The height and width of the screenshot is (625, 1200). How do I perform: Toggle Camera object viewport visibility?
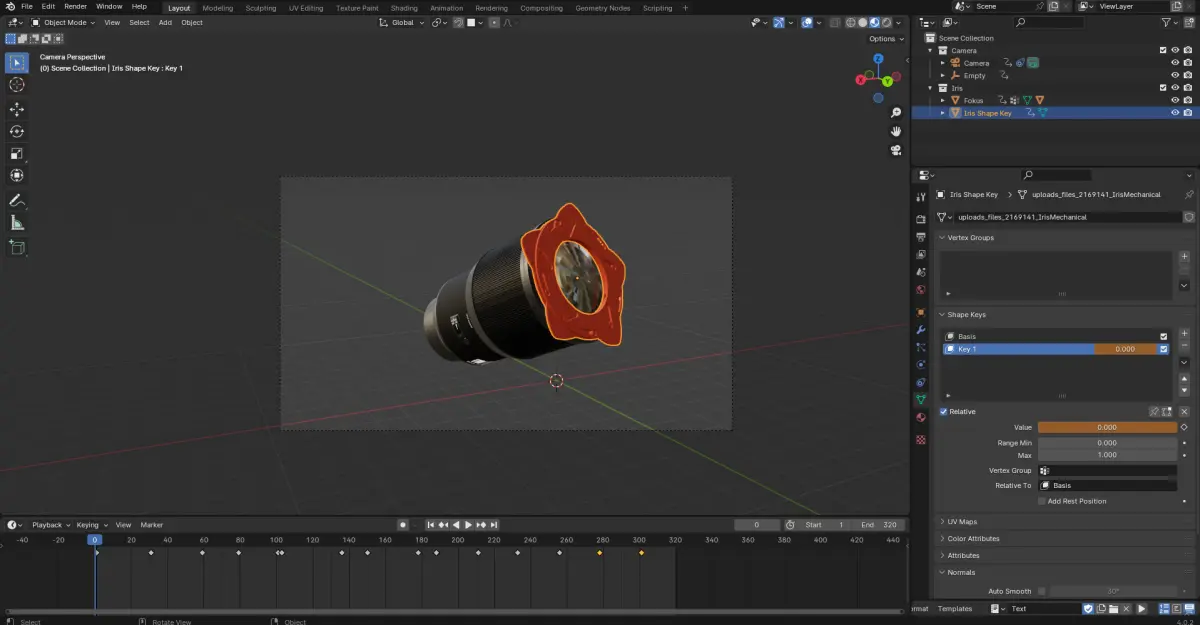1175,63
